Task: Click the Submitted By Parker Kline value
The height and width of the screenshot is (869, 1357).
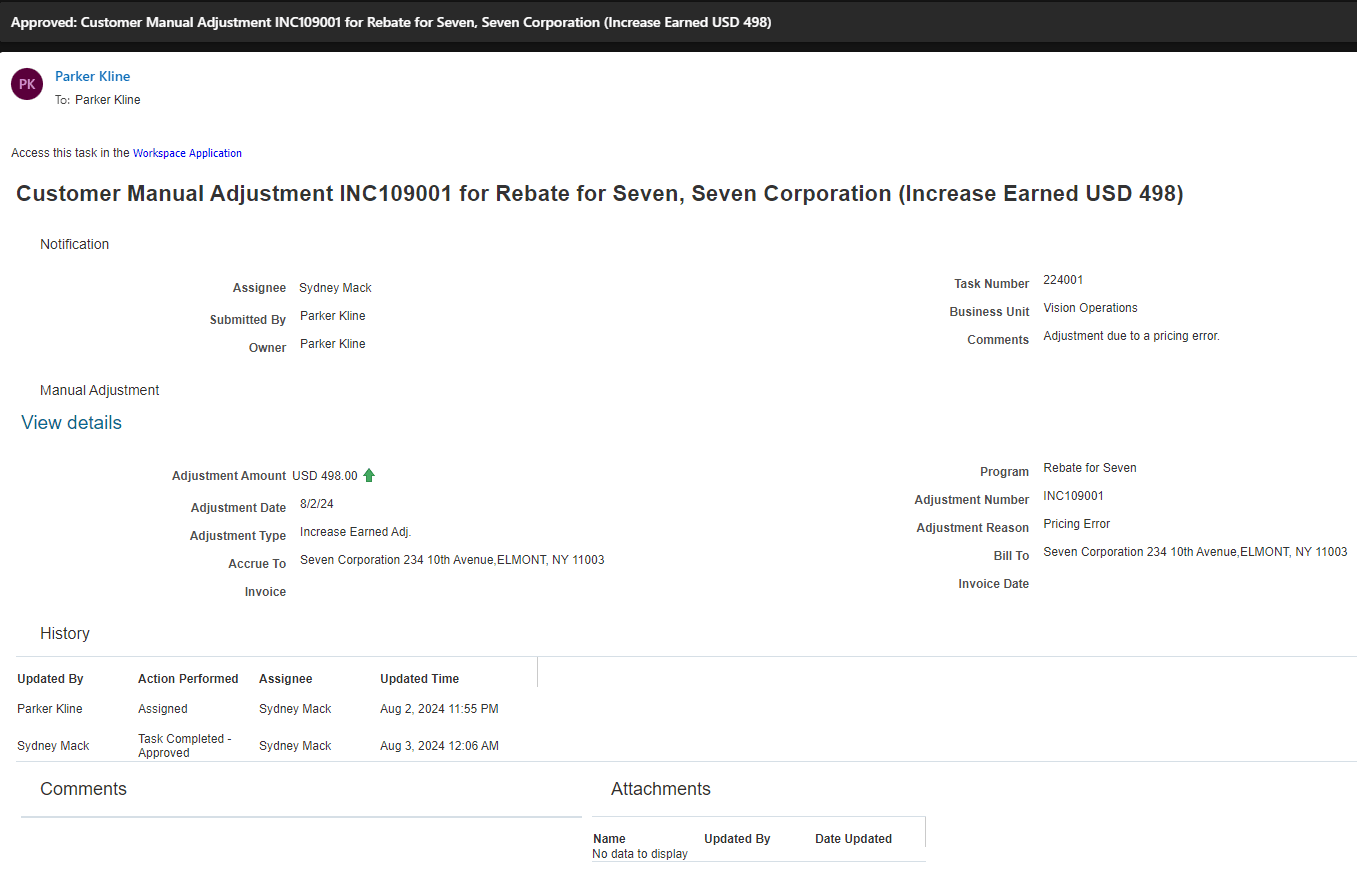Action: click(333, 316)
